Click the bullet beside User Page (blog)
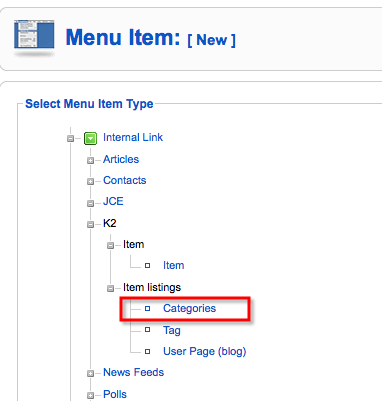This screenshot has height=401, width=382. point(147,351)
